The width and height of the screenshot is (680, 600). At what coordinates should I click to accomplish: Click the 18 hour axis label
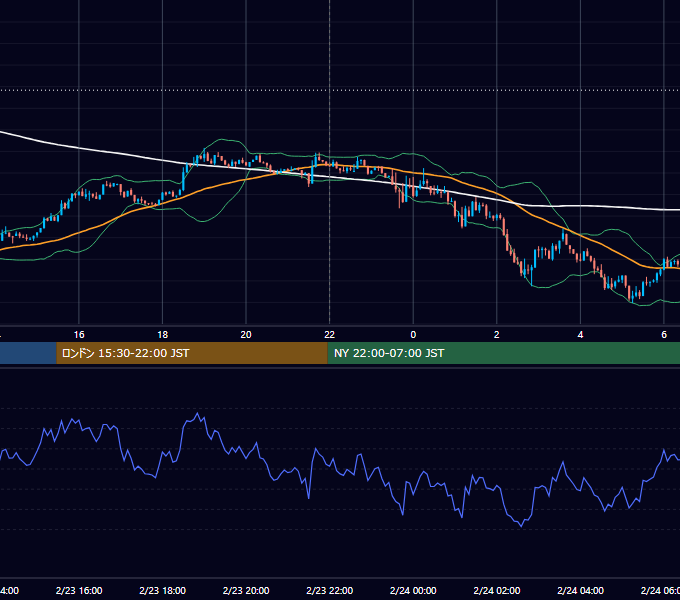(163, 335)
